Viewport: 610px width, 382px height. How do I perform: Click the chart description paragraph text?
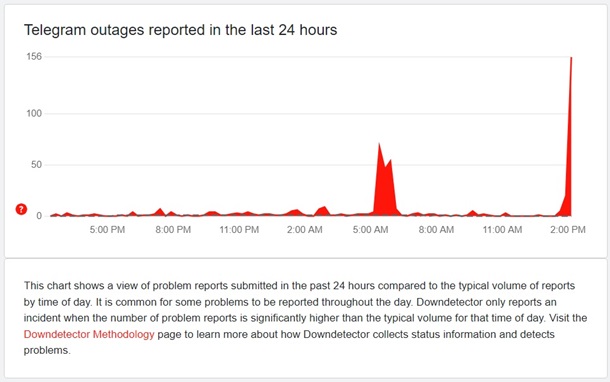click(x=305, y=318)
